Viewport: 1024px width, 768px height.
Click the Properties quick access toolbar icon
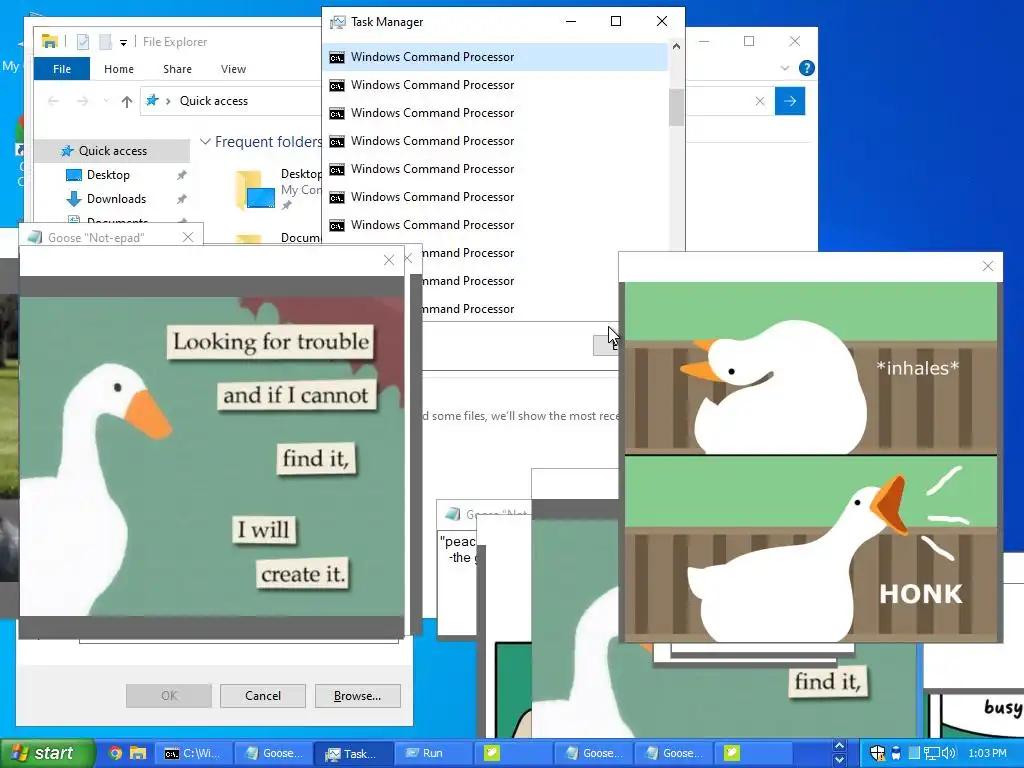click(x=83, y=42)
